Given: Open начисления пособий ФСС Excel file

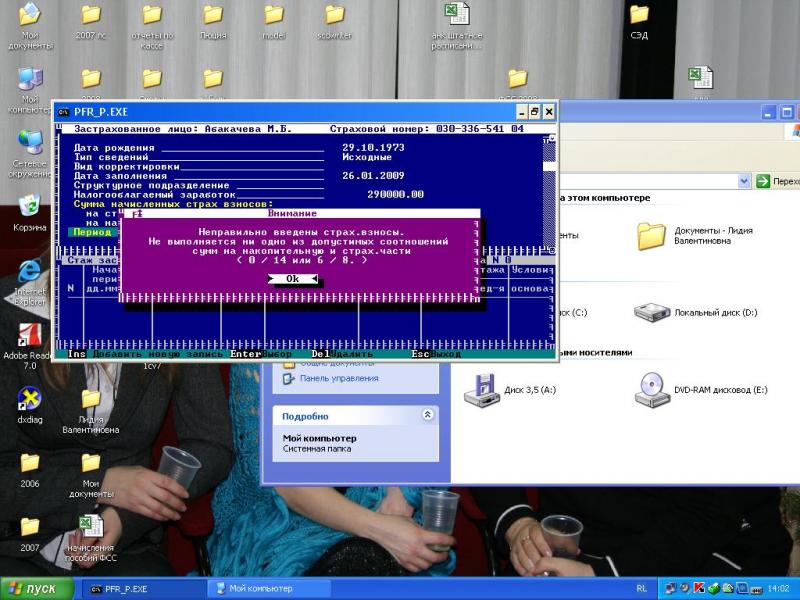Looking at the screenshot, I should click(x=91, y=526).
